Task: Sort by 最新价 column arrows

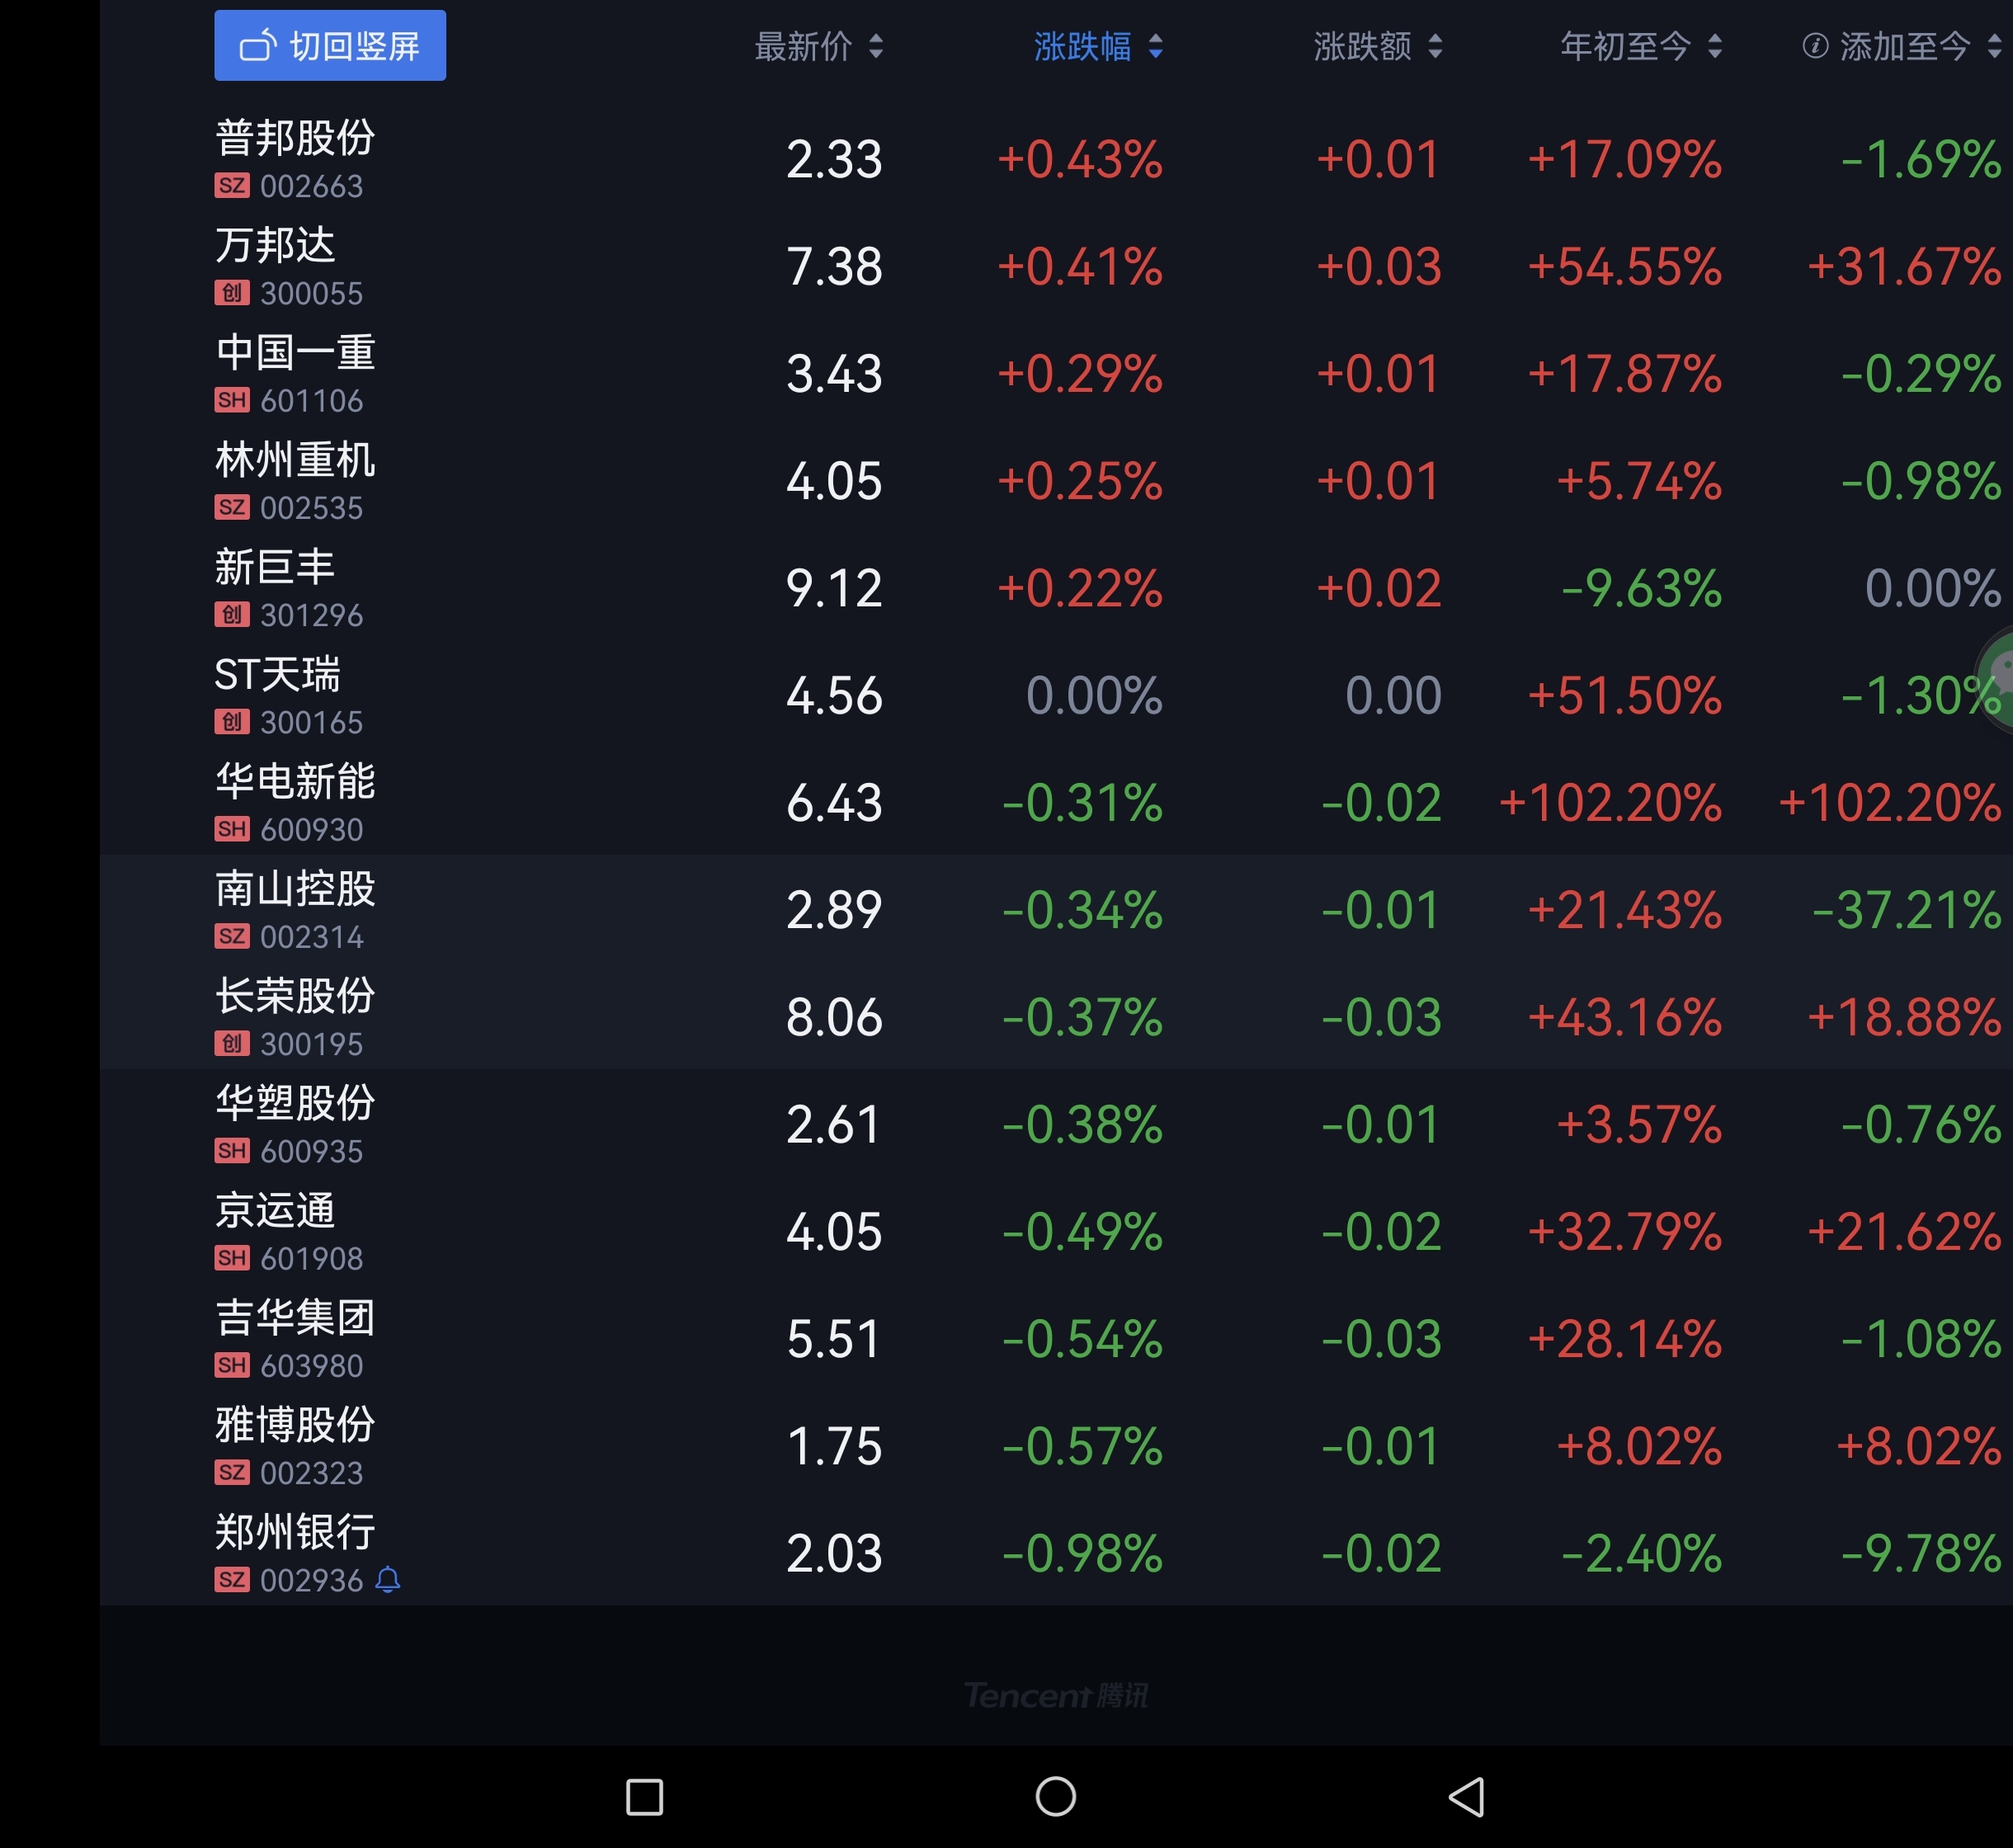Action: [876, 46]
